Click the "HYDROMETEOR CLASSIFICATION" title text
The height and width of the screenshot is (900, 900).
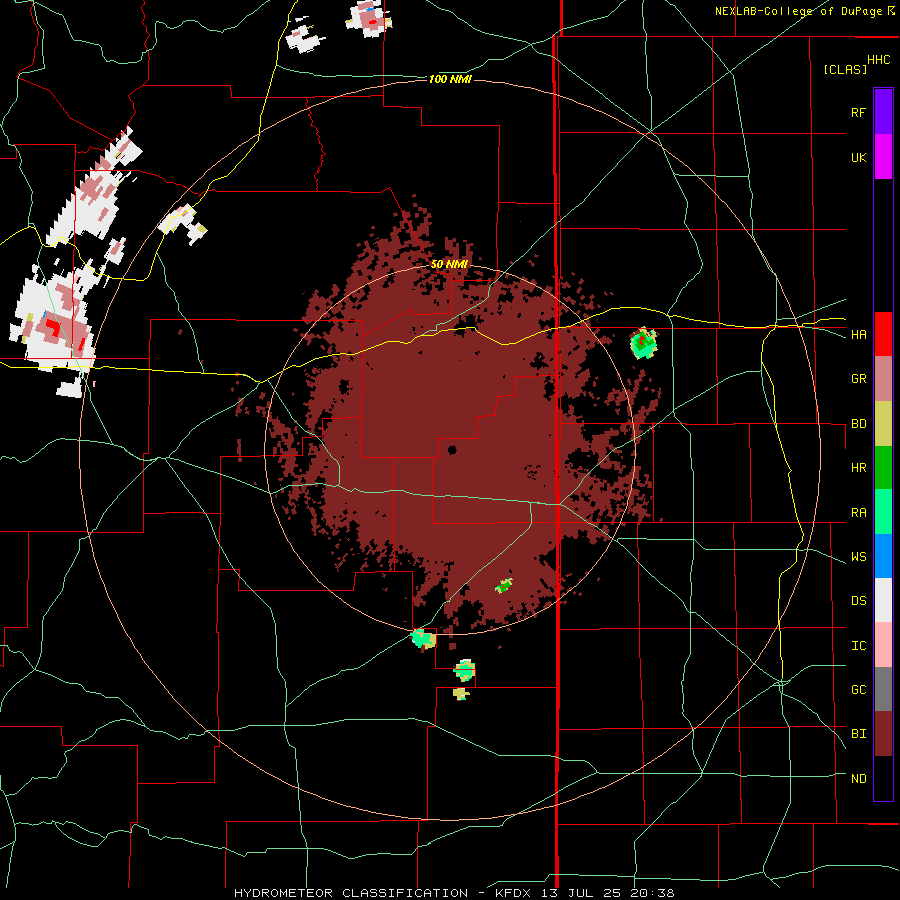click(x=351, y=893)
